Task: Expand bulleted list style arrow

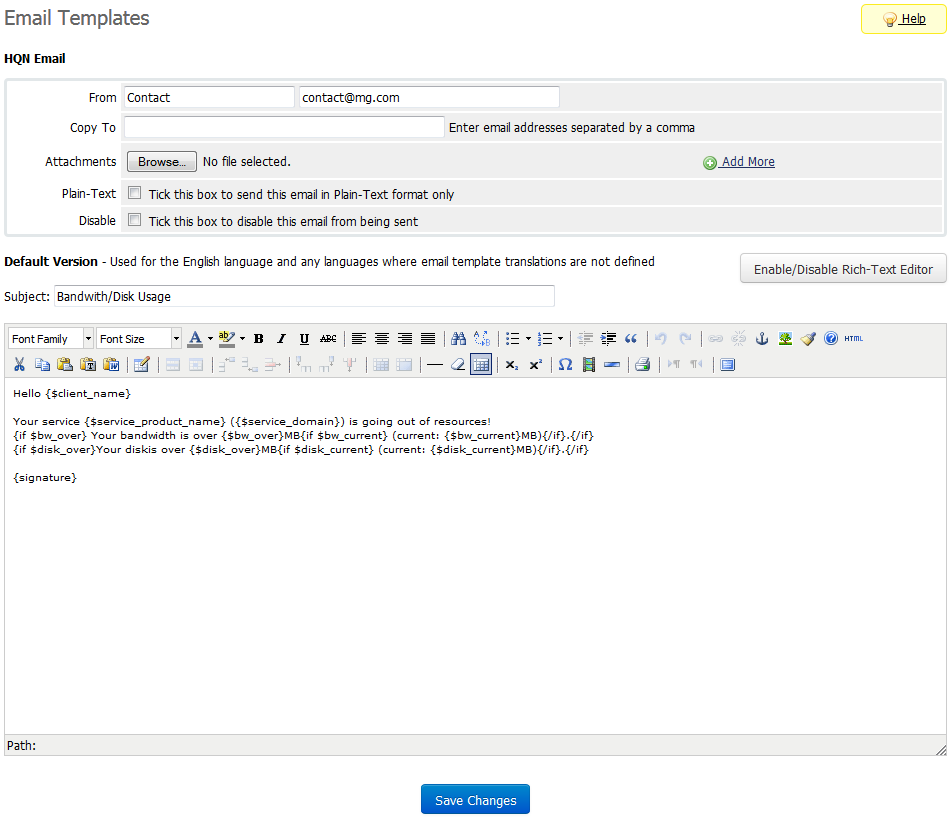Action: [528, 339]
